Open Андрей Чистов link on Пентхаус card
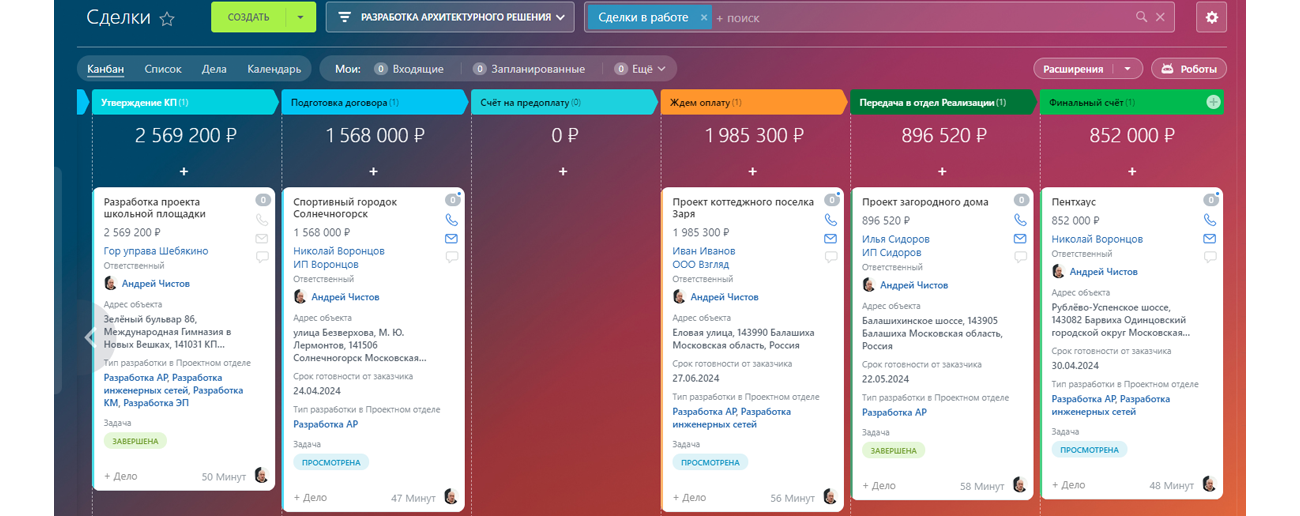Screen dimensions: 1300x516 [x=1103, y=271]
